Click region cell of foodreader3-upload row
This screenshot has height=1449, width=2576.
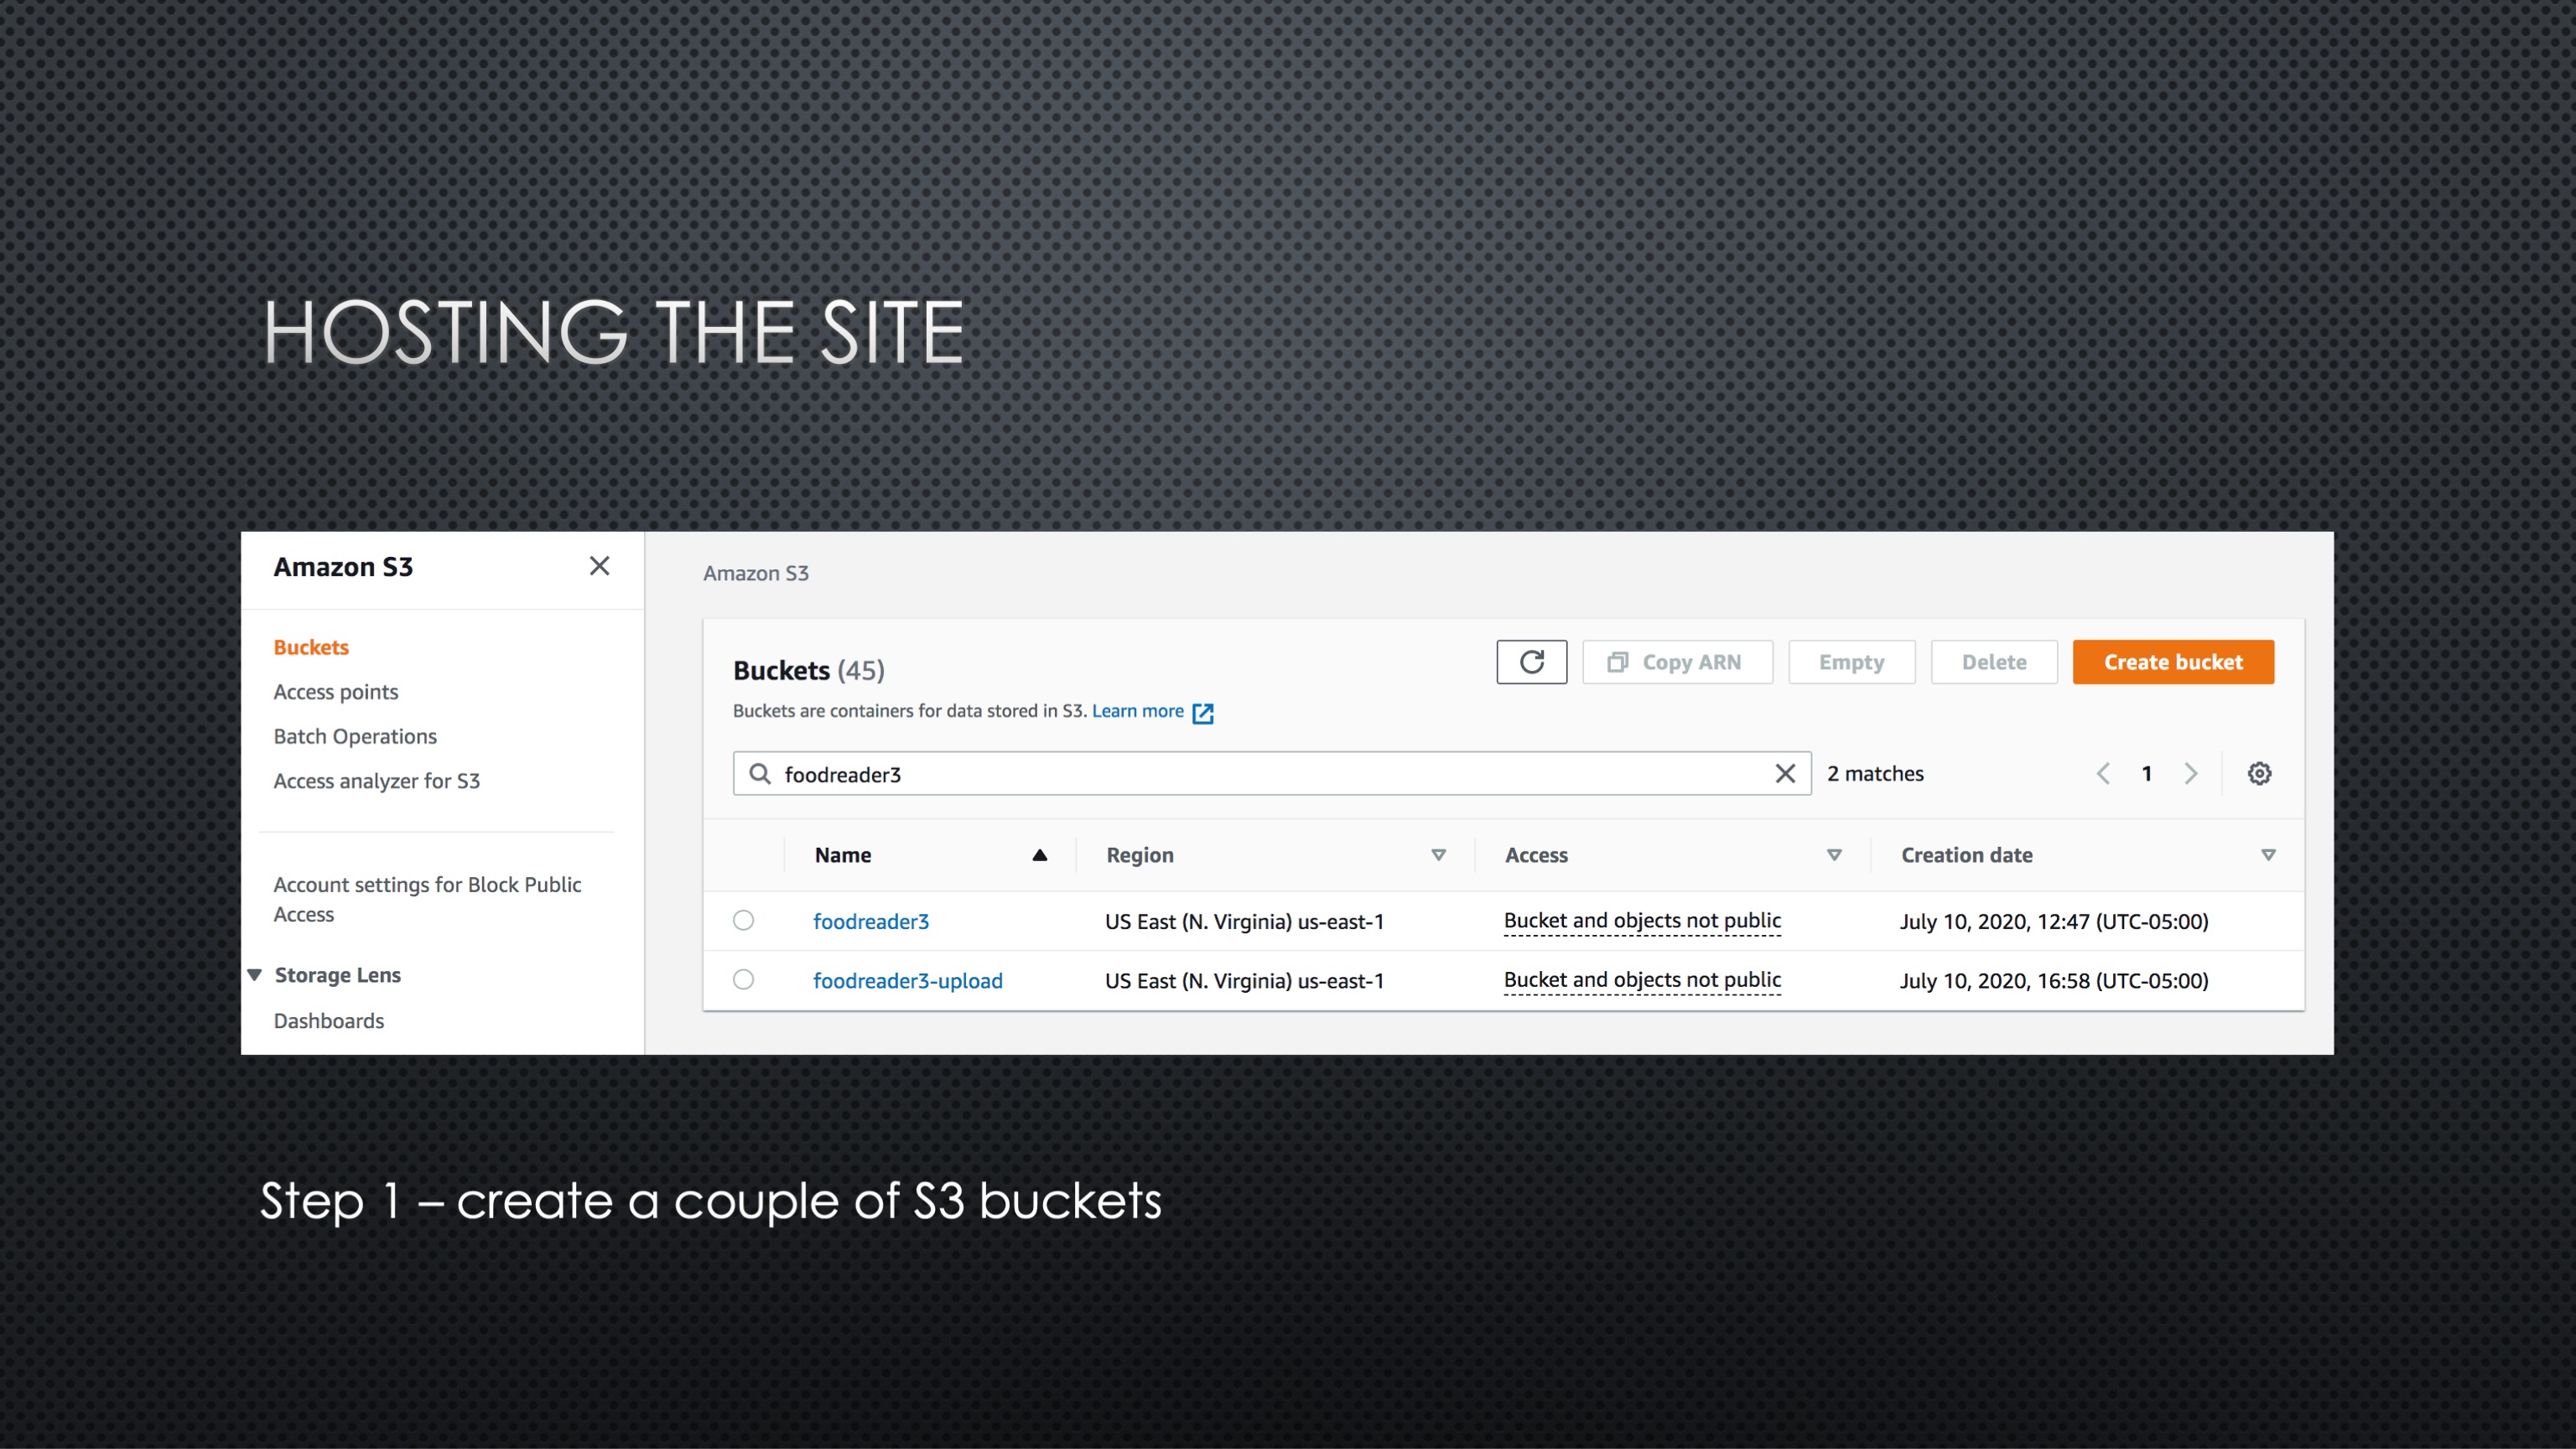pyautogui.click(x=1244, y=981)
